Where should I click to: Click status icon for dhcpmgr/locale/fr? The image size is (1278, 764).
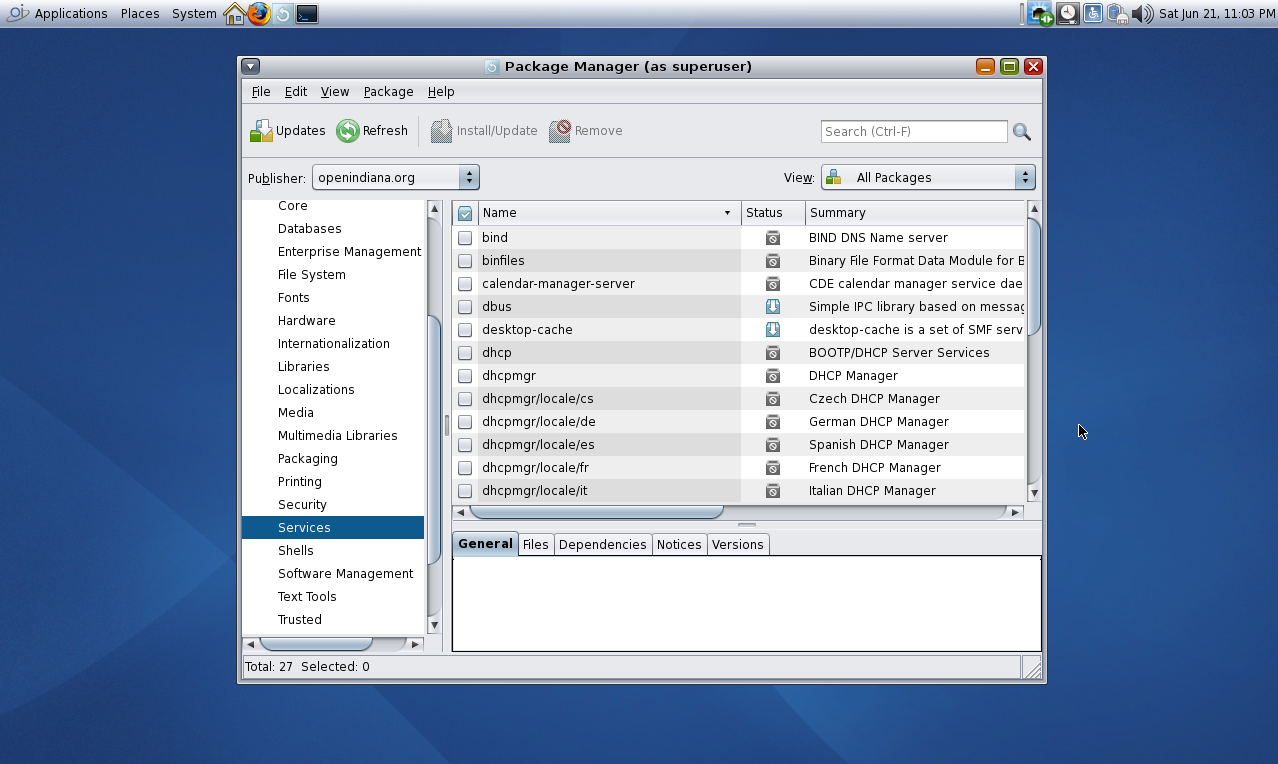point(773,468)
